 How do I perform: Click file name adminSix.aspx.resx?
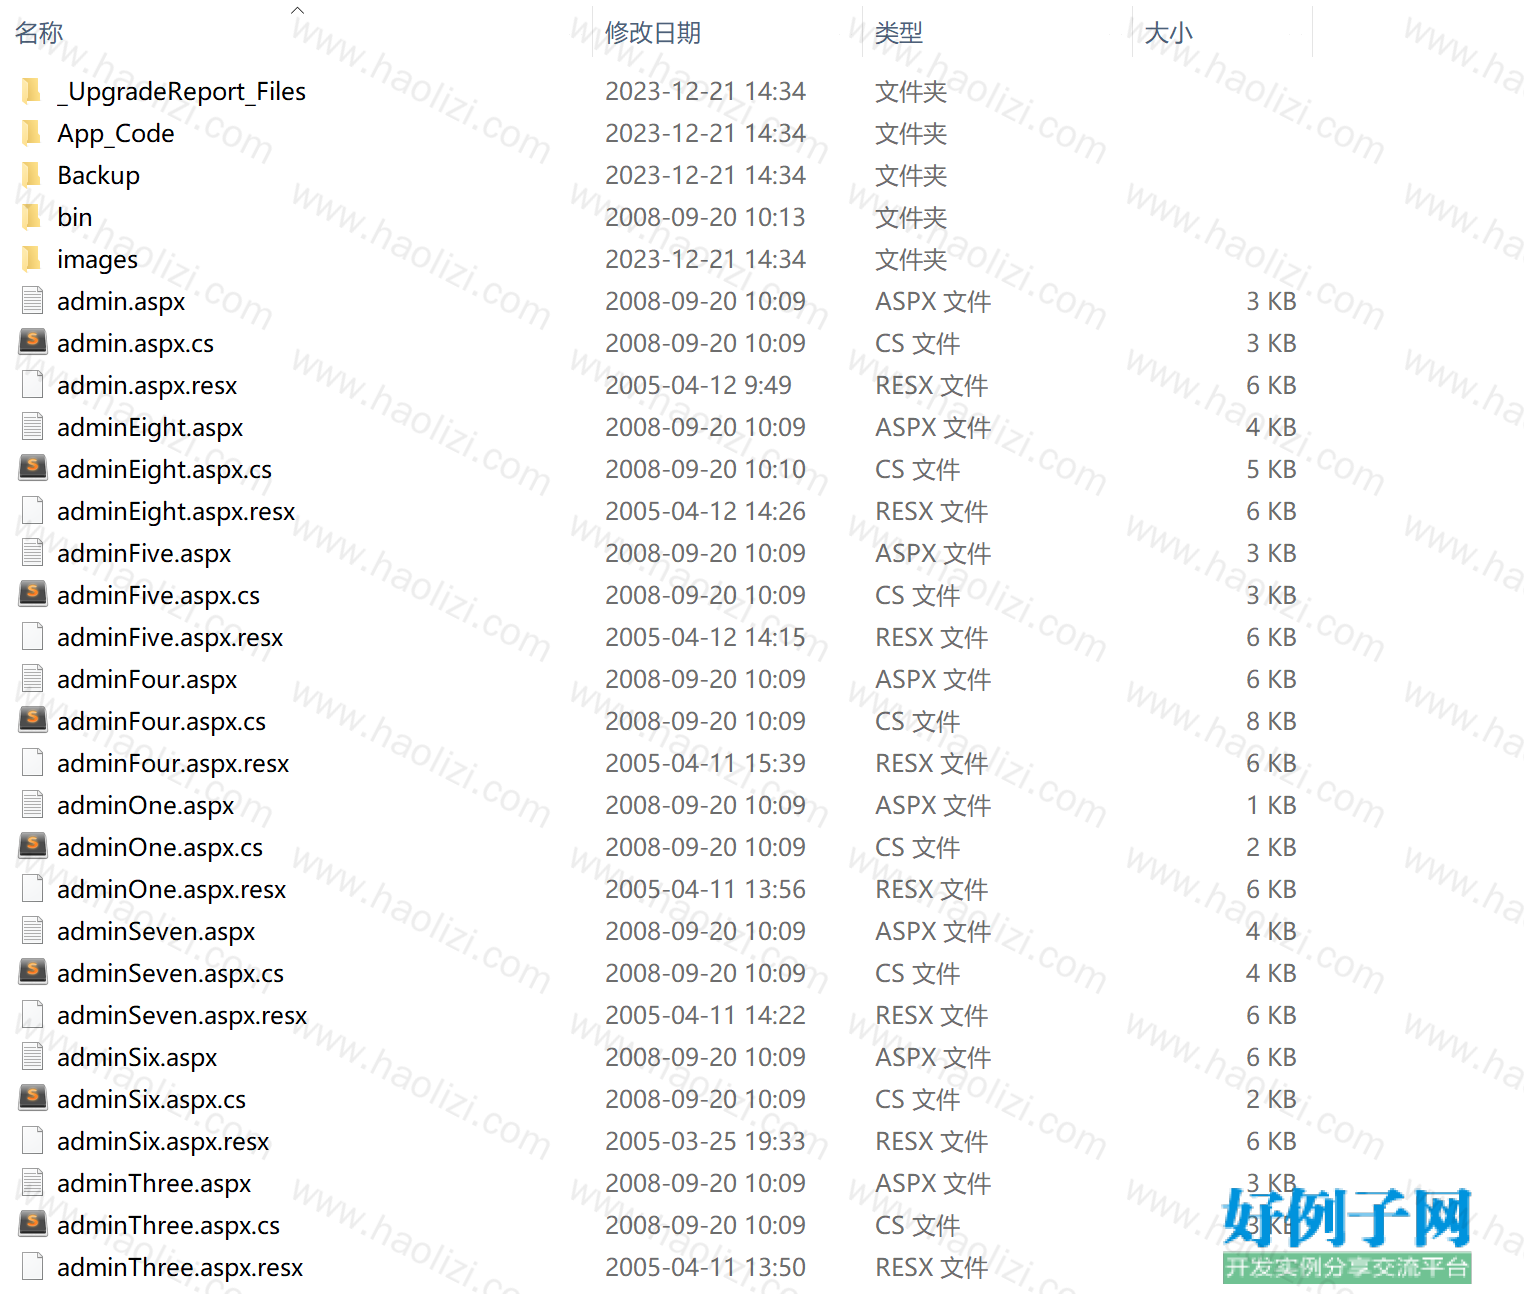[x=163, y=1141]
